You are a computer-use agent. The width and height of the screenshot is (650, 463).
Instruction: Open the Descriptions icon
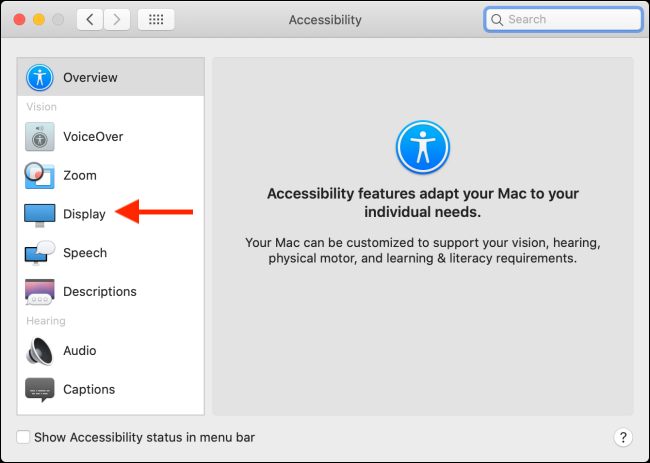point(39,292)
